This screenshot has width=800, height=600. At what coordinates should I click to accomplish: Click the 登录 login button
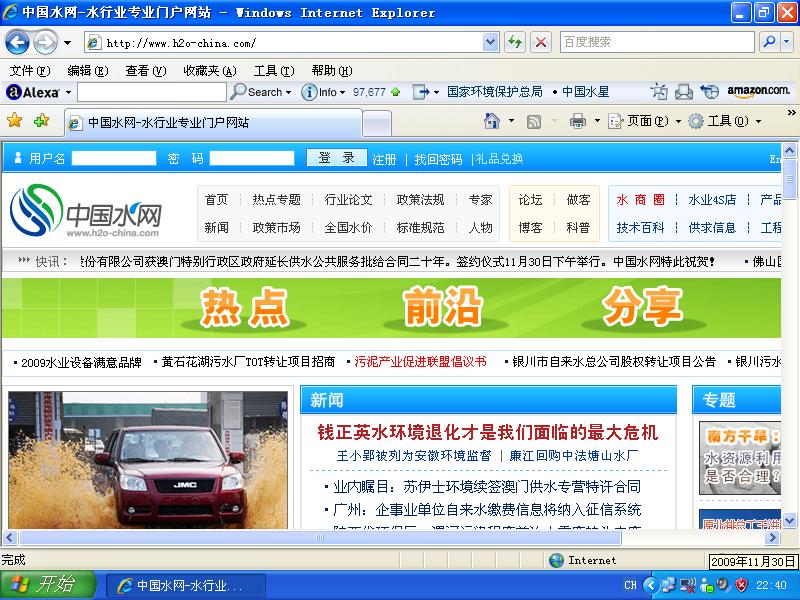pyautogui.click(x=337, y=158)
